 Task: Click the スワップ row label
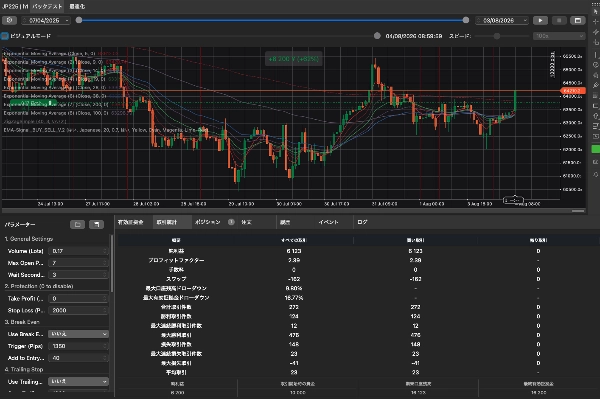[x=176, y=279]
